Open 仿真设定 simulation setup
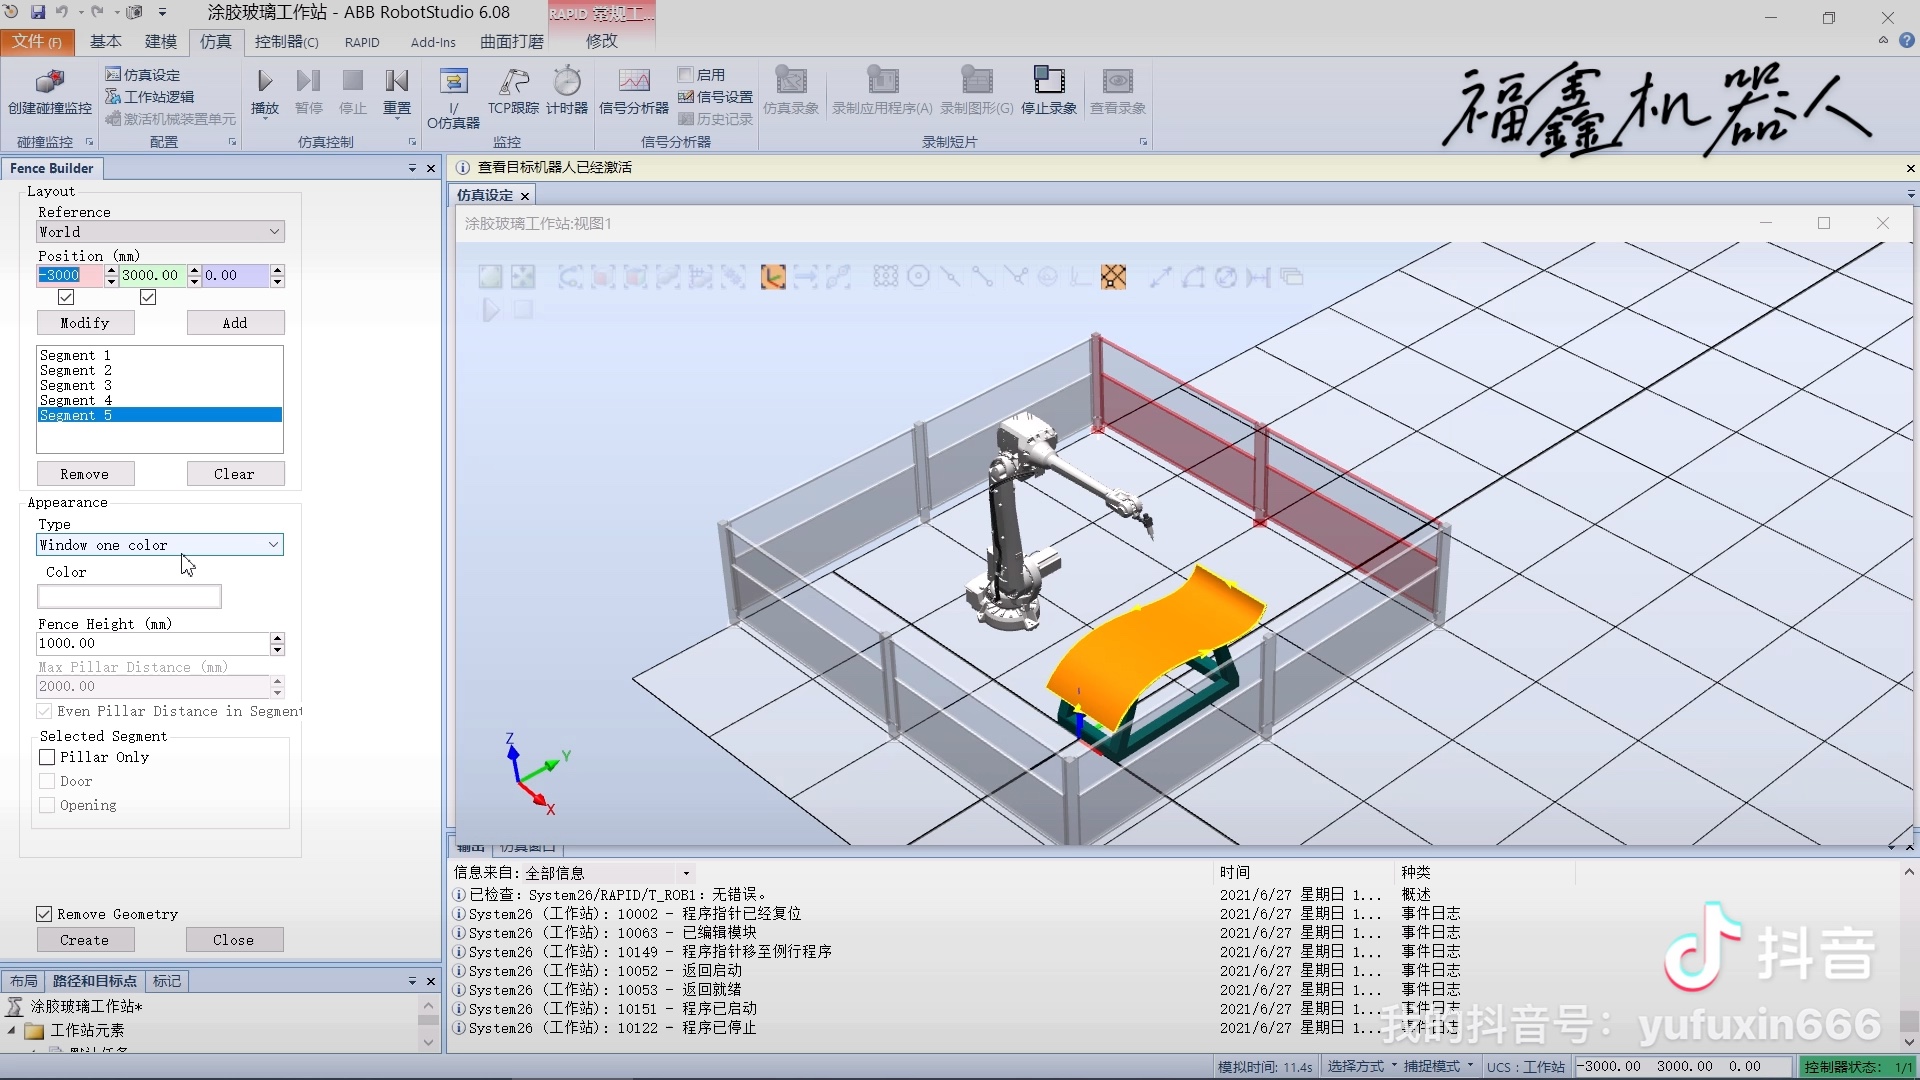Screen dimensions: 1920x1080 (143, 75)
